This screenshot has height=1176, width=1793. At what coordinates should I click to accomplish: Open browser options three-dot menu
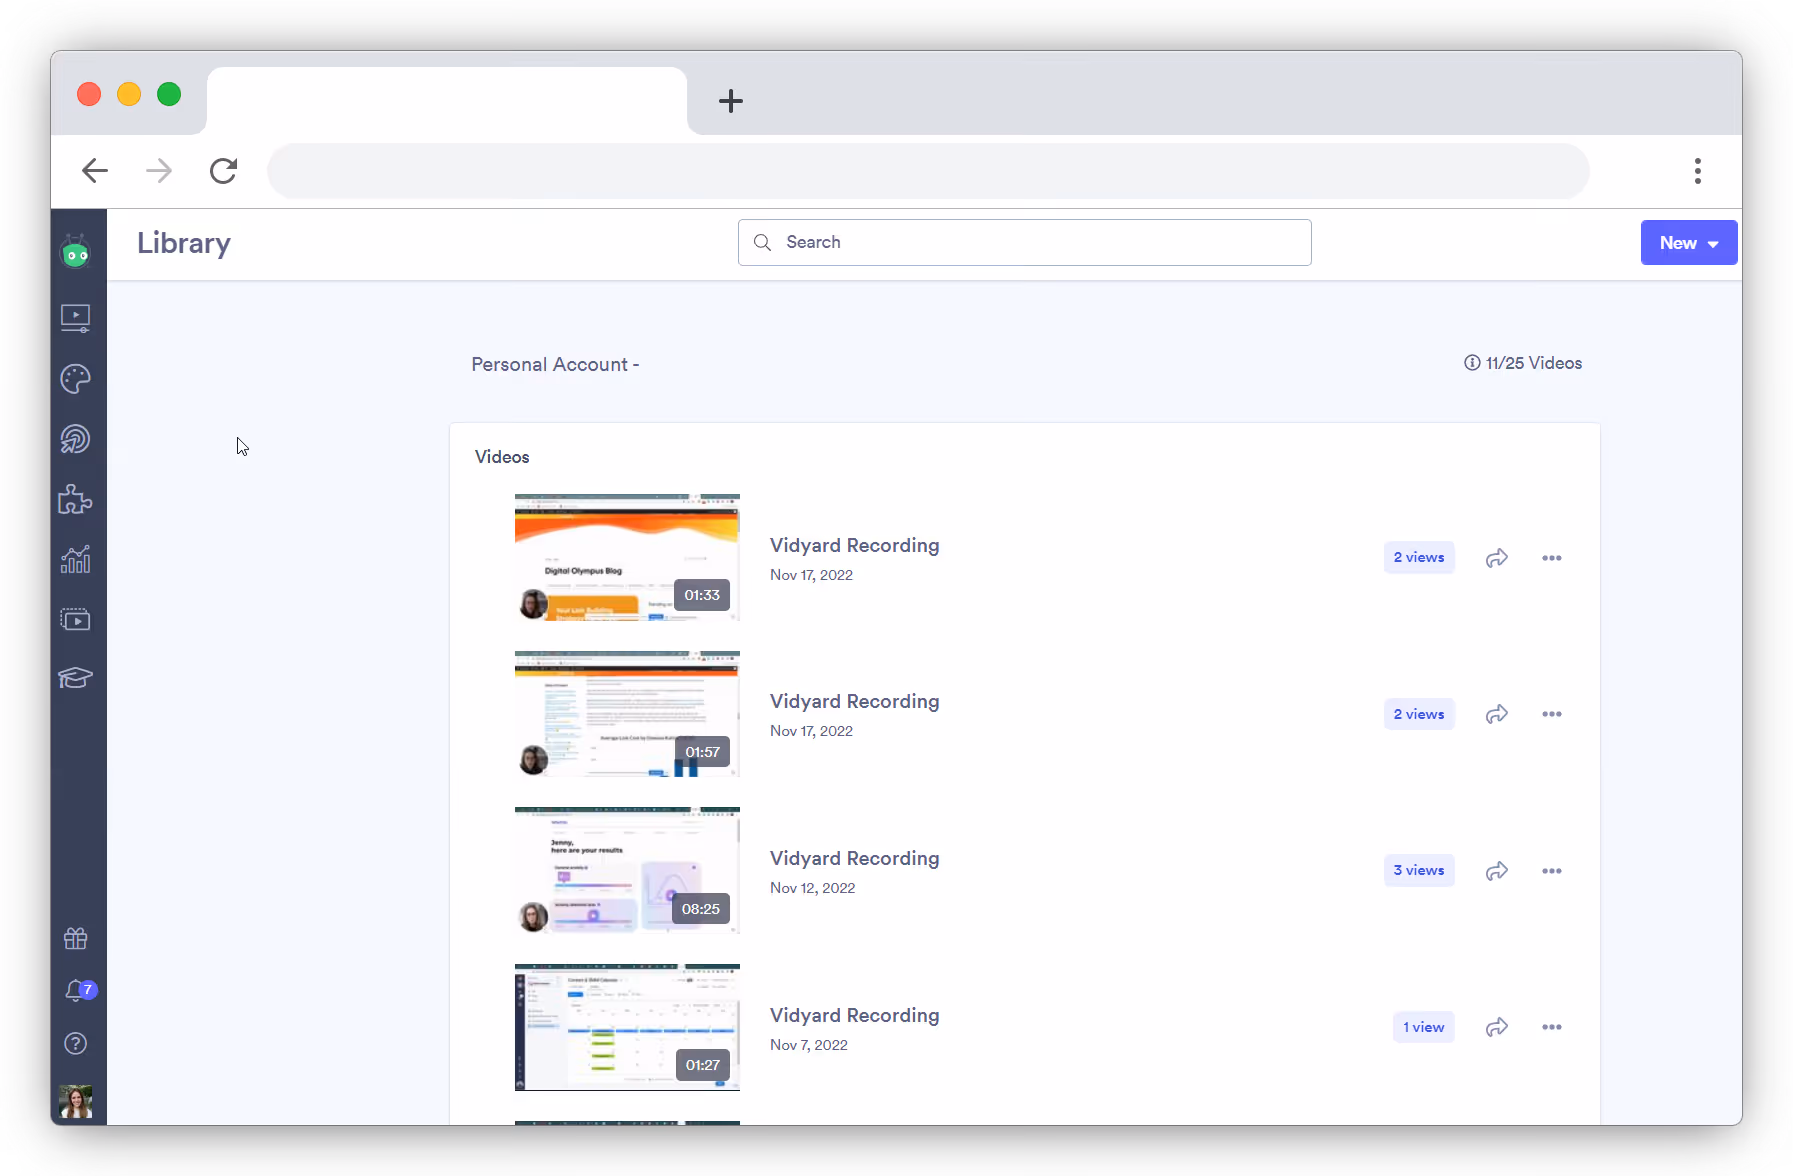tap(1697, 171)
